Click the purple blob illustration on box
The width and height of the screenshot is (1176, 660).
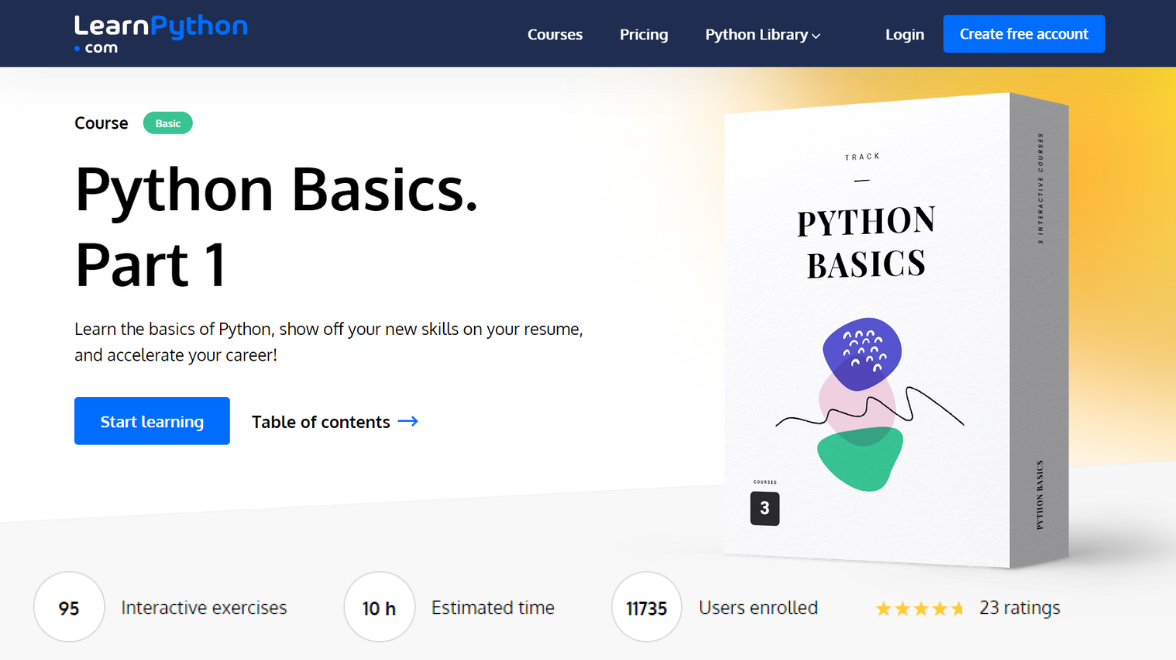pos(862,354)
